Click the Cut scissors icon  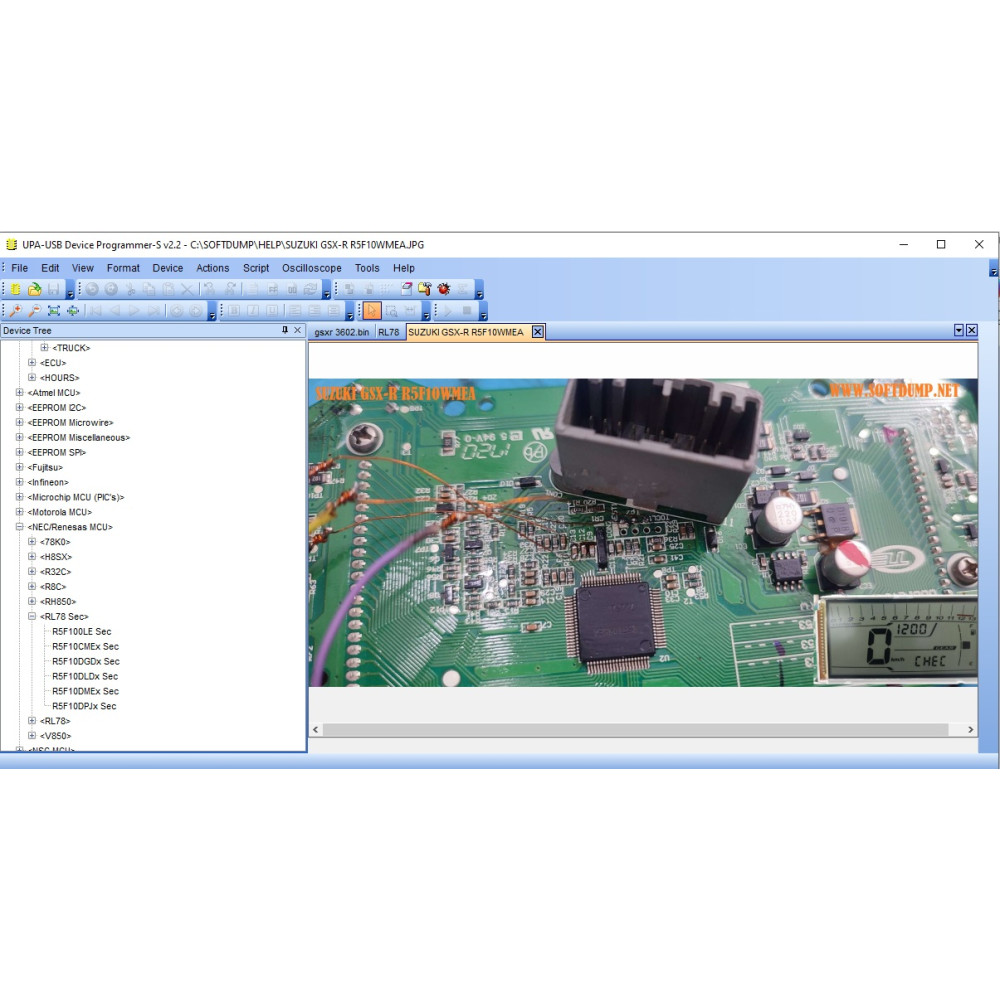pyautogui.click(x=130, y=289)
